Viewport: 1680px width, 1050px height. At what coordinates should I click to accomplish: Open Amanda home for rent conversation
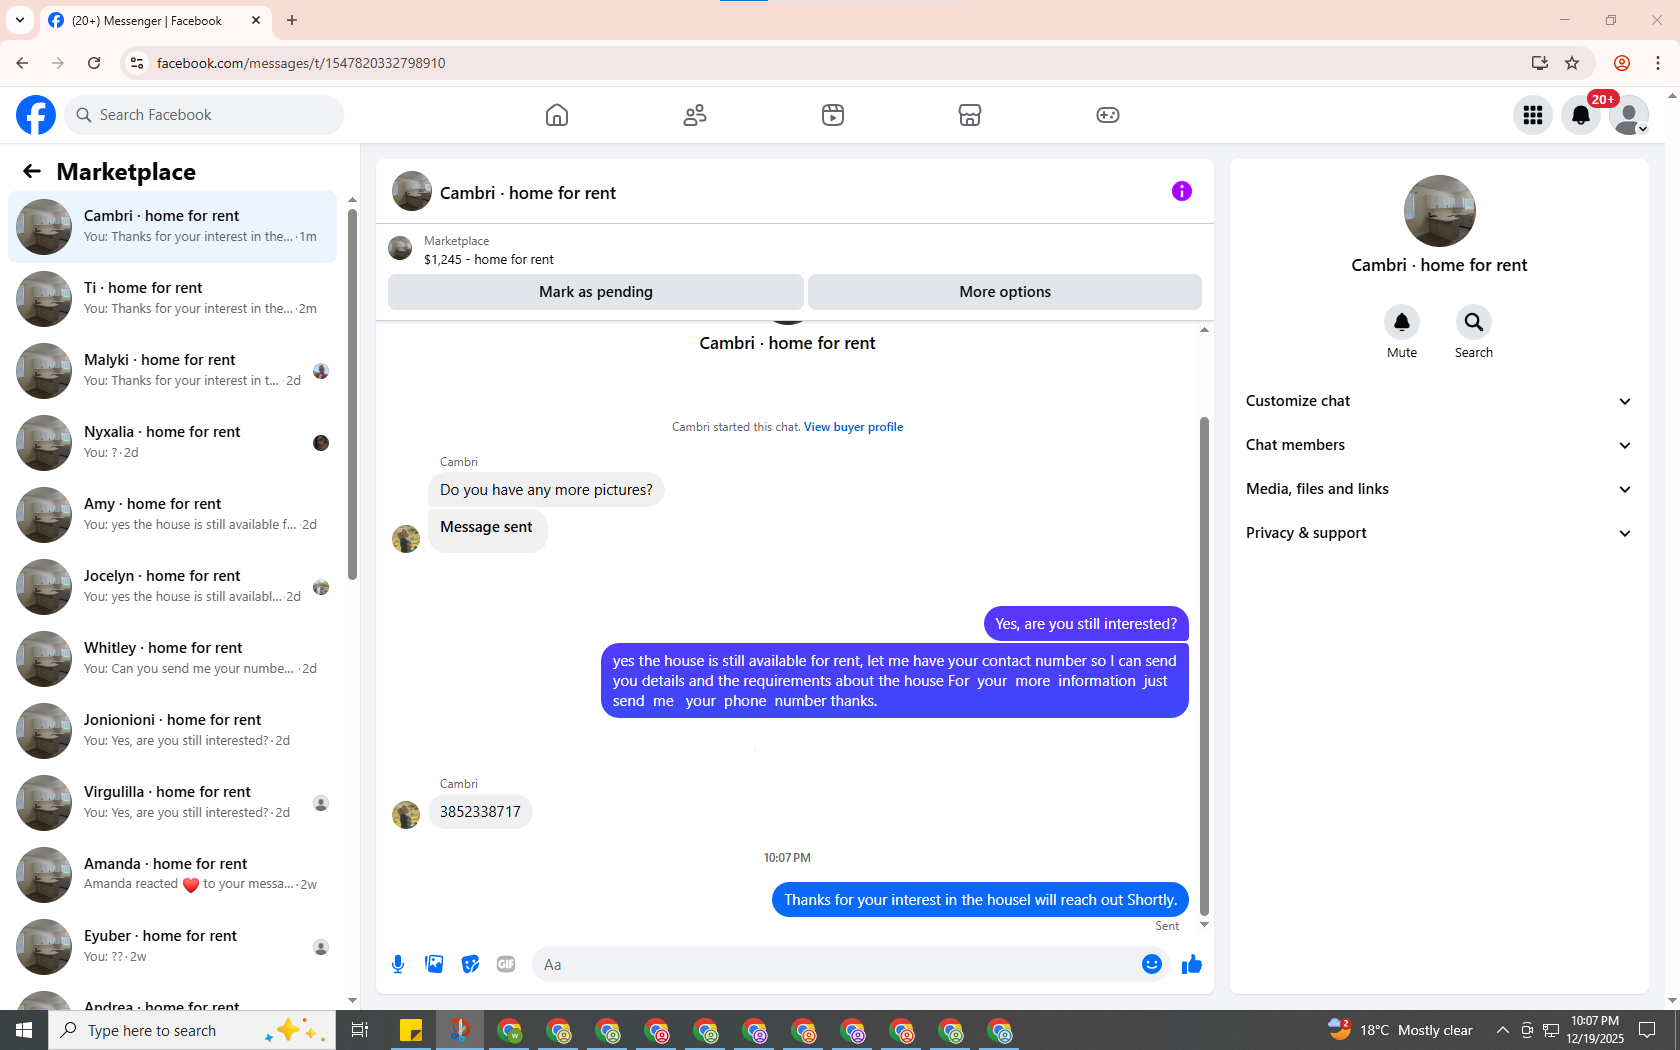pos(173,875)
